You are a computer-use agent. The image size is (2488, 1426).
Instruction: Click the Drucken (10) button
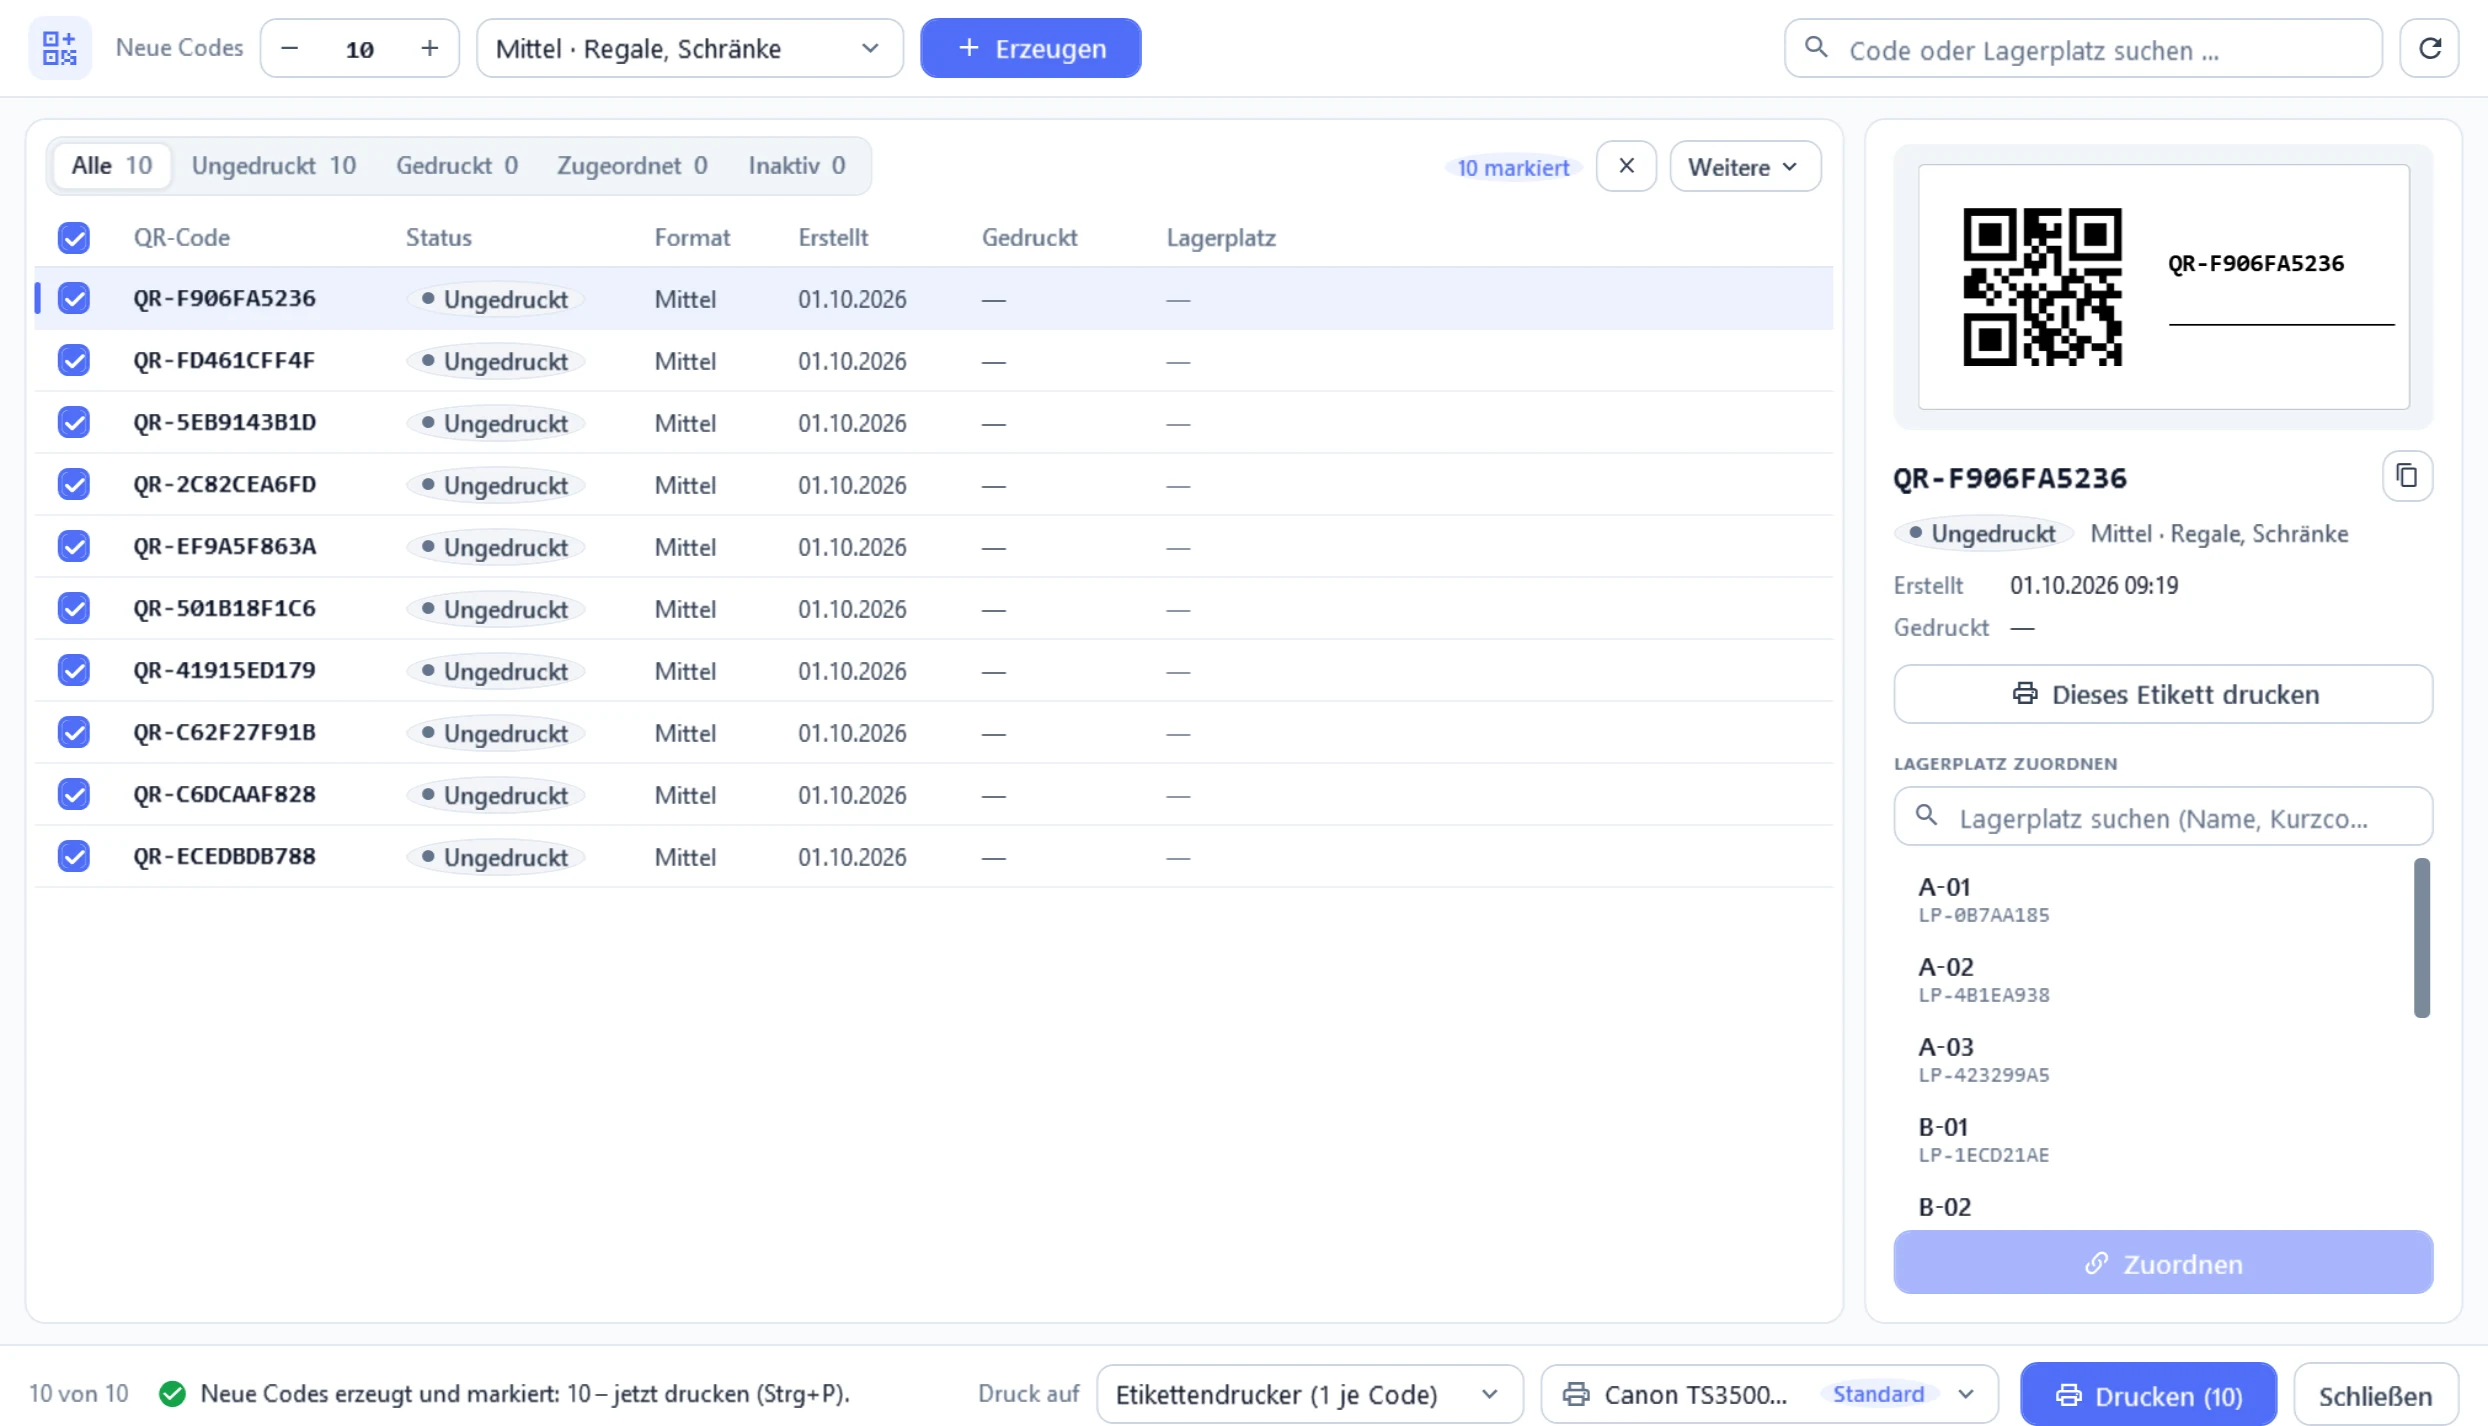point(2148,1395)
